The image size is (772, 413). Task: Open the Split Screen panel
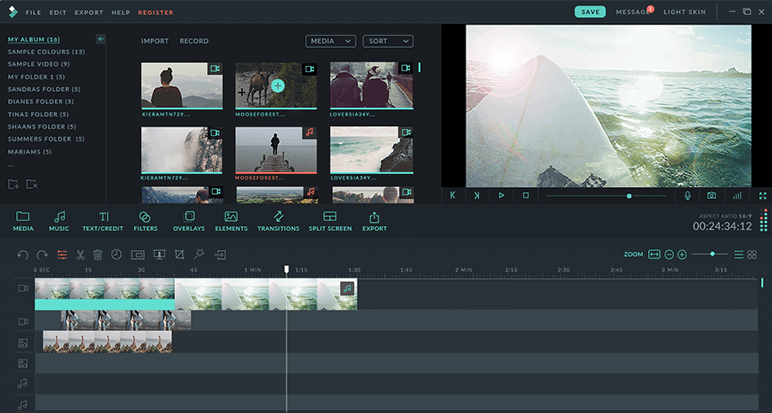point(330,221)
